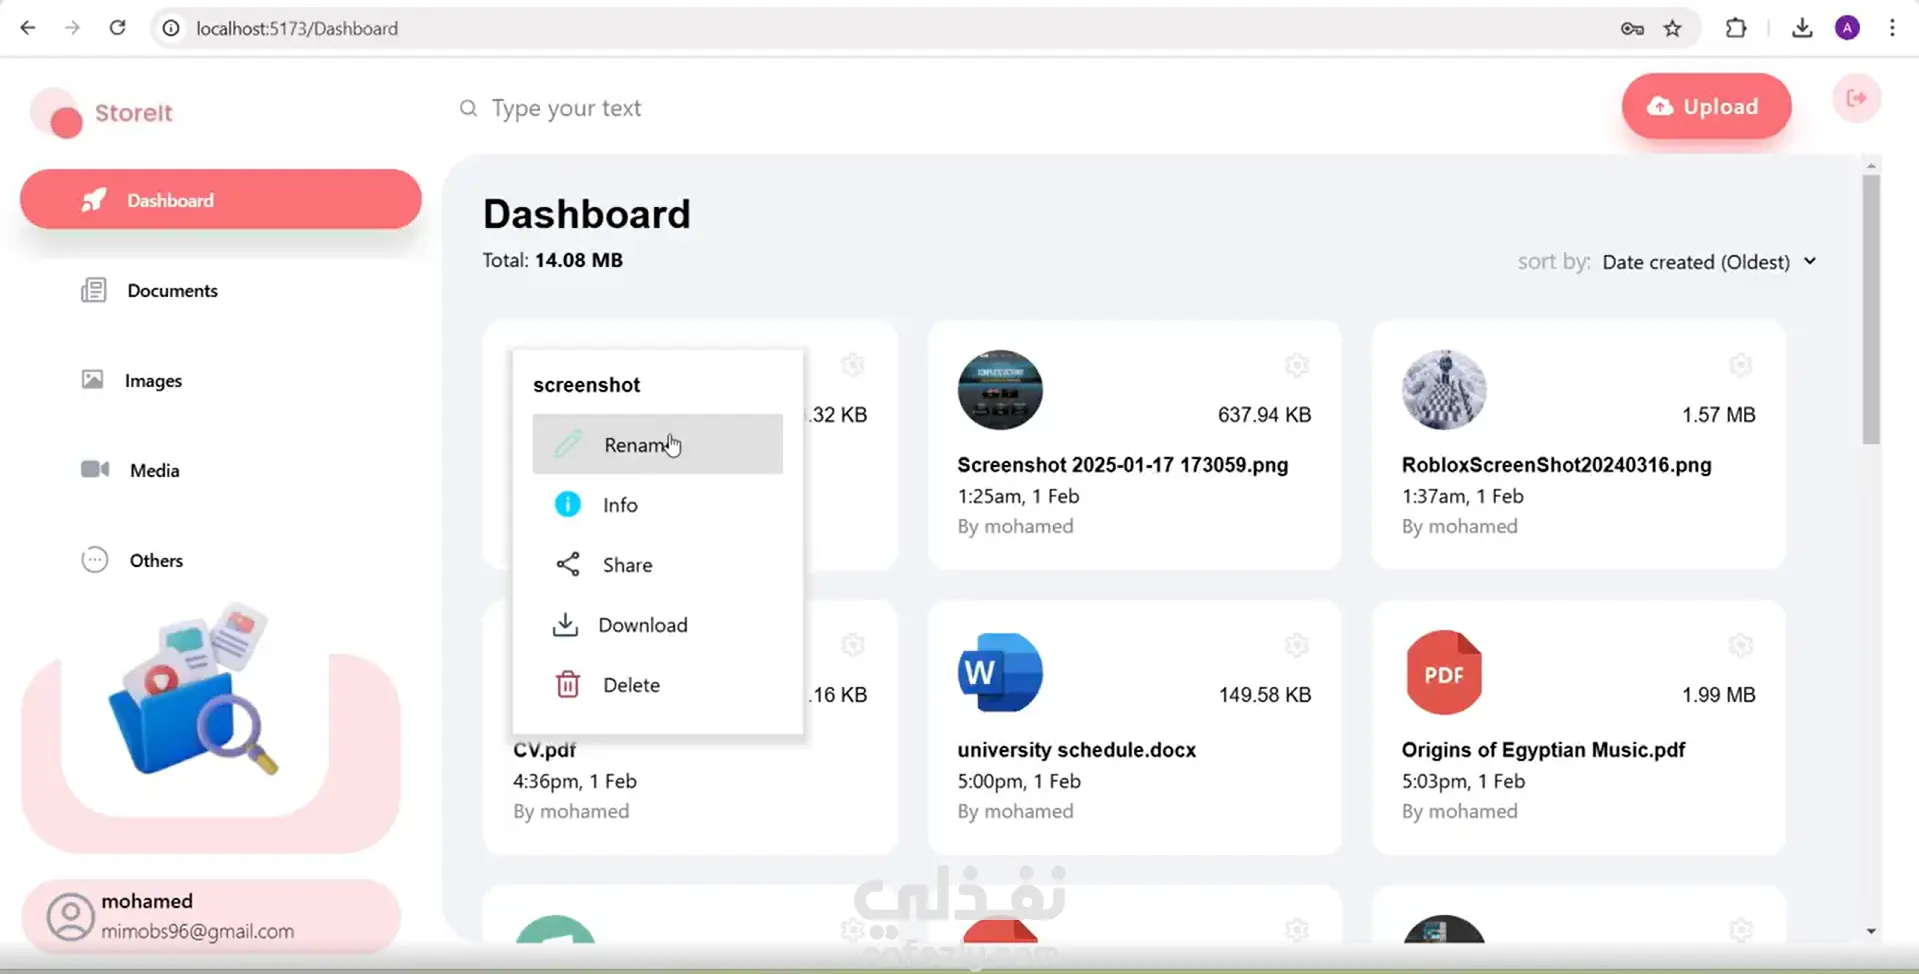Screen dimensions: 1919x974
Task: Click the '1.57 MB' file size
Action: click(1718, 415)
